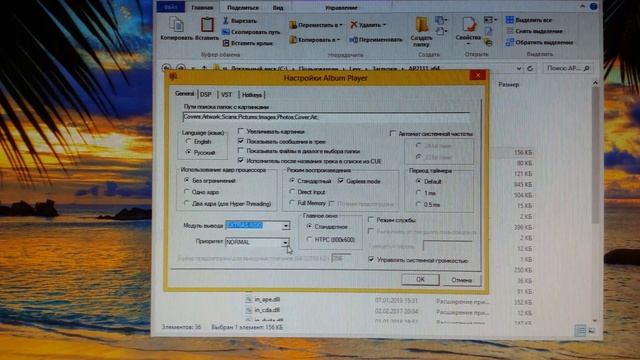Open the address bar history dropdown
This screenshot has height=360, width=640.
(x=518, y=69)
